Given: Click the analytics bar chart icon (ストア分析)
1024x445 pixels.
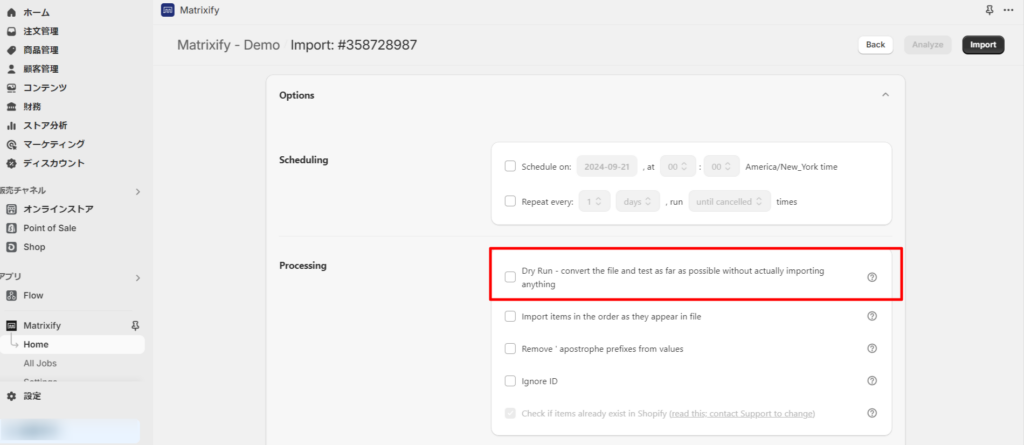Looking at the screenshot, I should coord(11,125).
